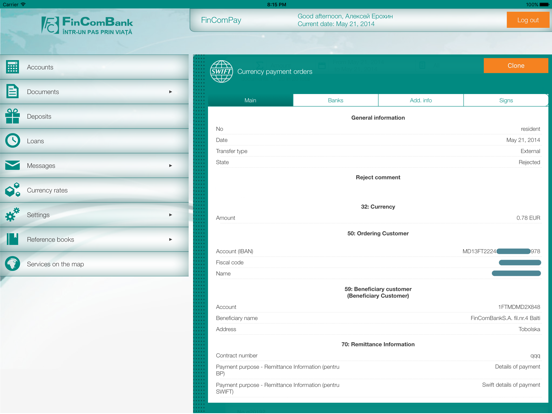This screenshot has width=552, height=414.
Task: Open the Accounts menu item
Action: 94,67
